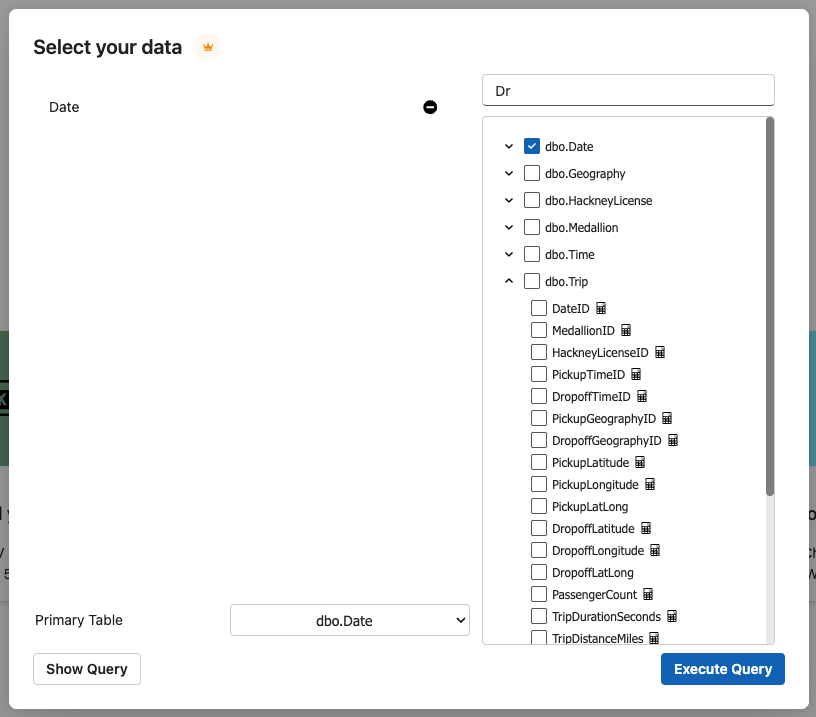Select the dbo.HackneyLicense tree item

click(x=598, y=201)
